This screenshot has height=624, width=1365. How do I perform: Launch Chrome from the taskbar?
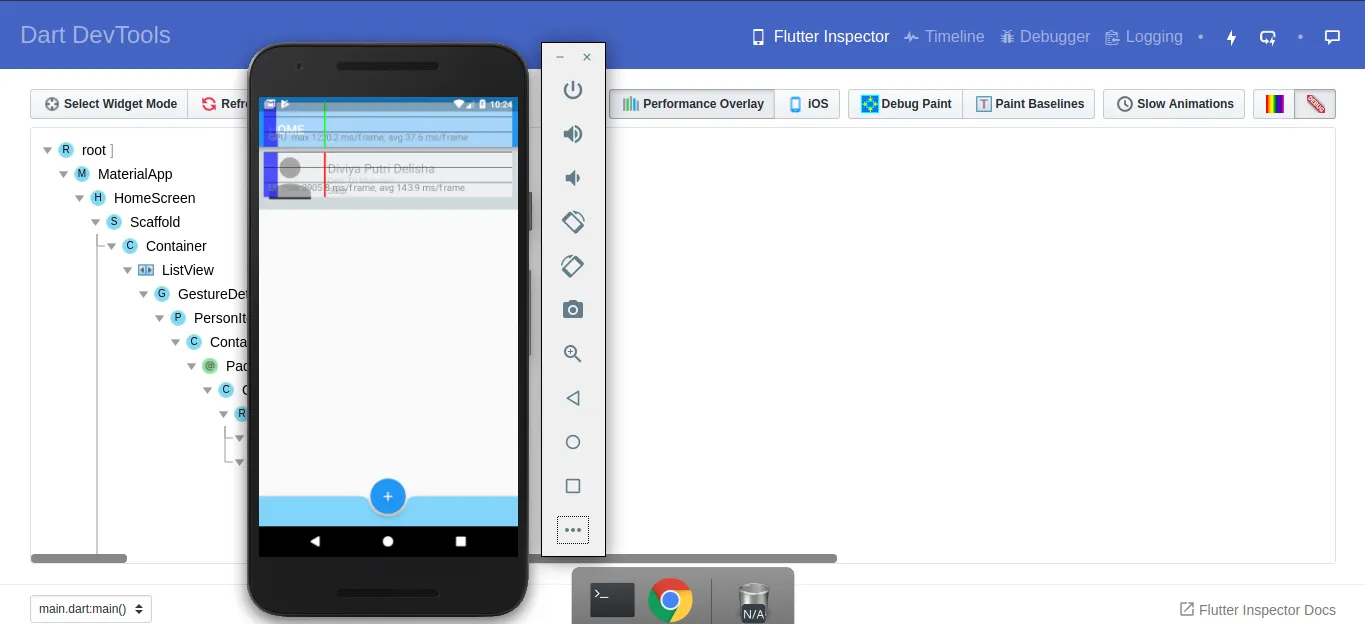coord(673,600)
